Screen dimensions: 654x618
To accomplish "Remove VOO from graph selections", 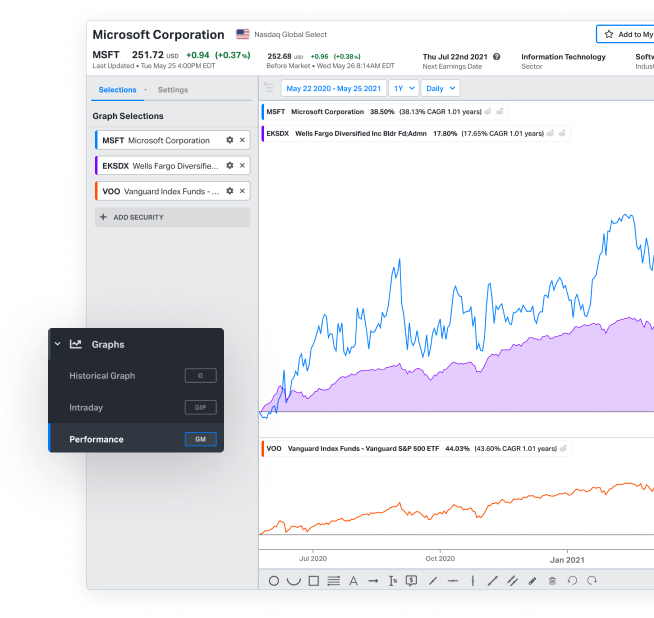I will [x=242, y=191].
